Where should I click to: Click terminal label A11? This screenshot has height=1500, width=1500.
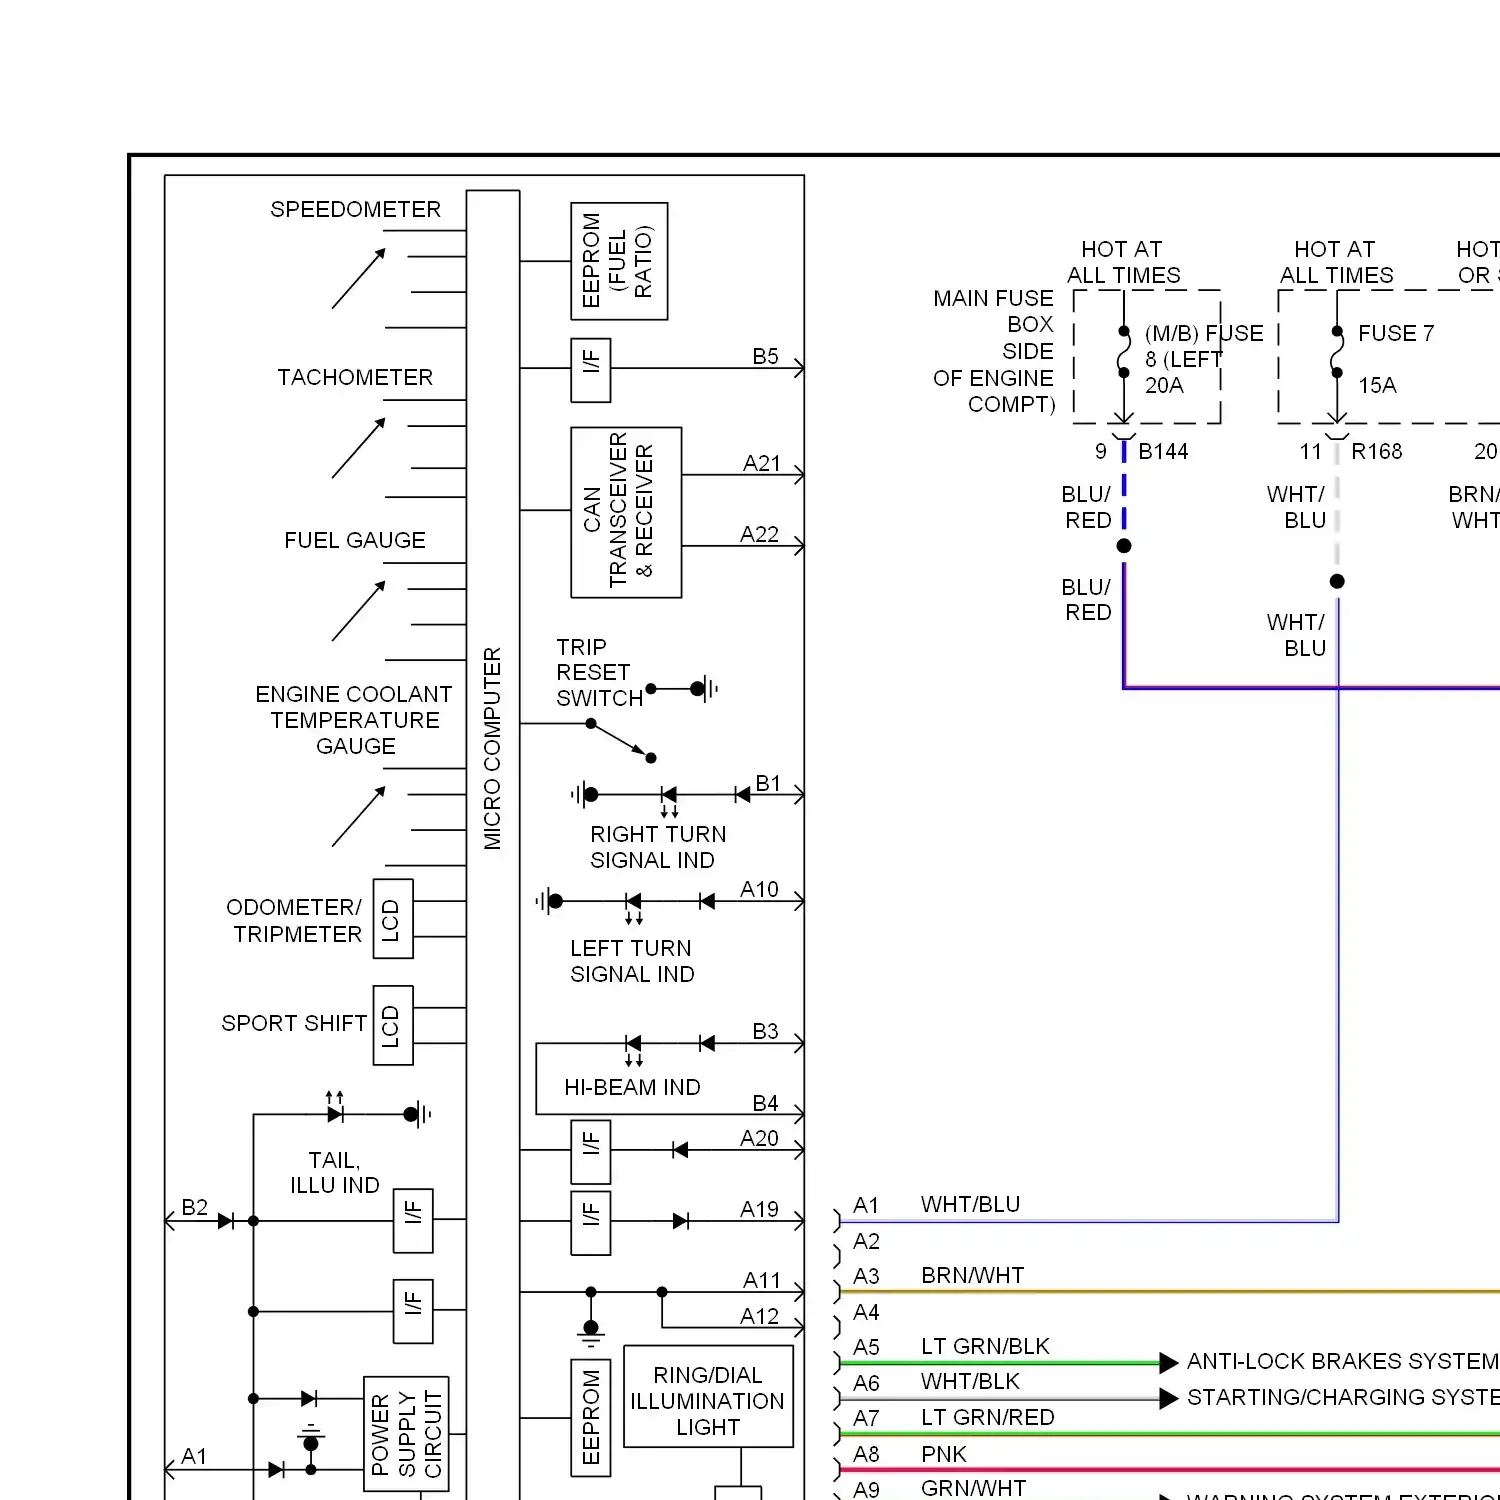coord(761,1280)
